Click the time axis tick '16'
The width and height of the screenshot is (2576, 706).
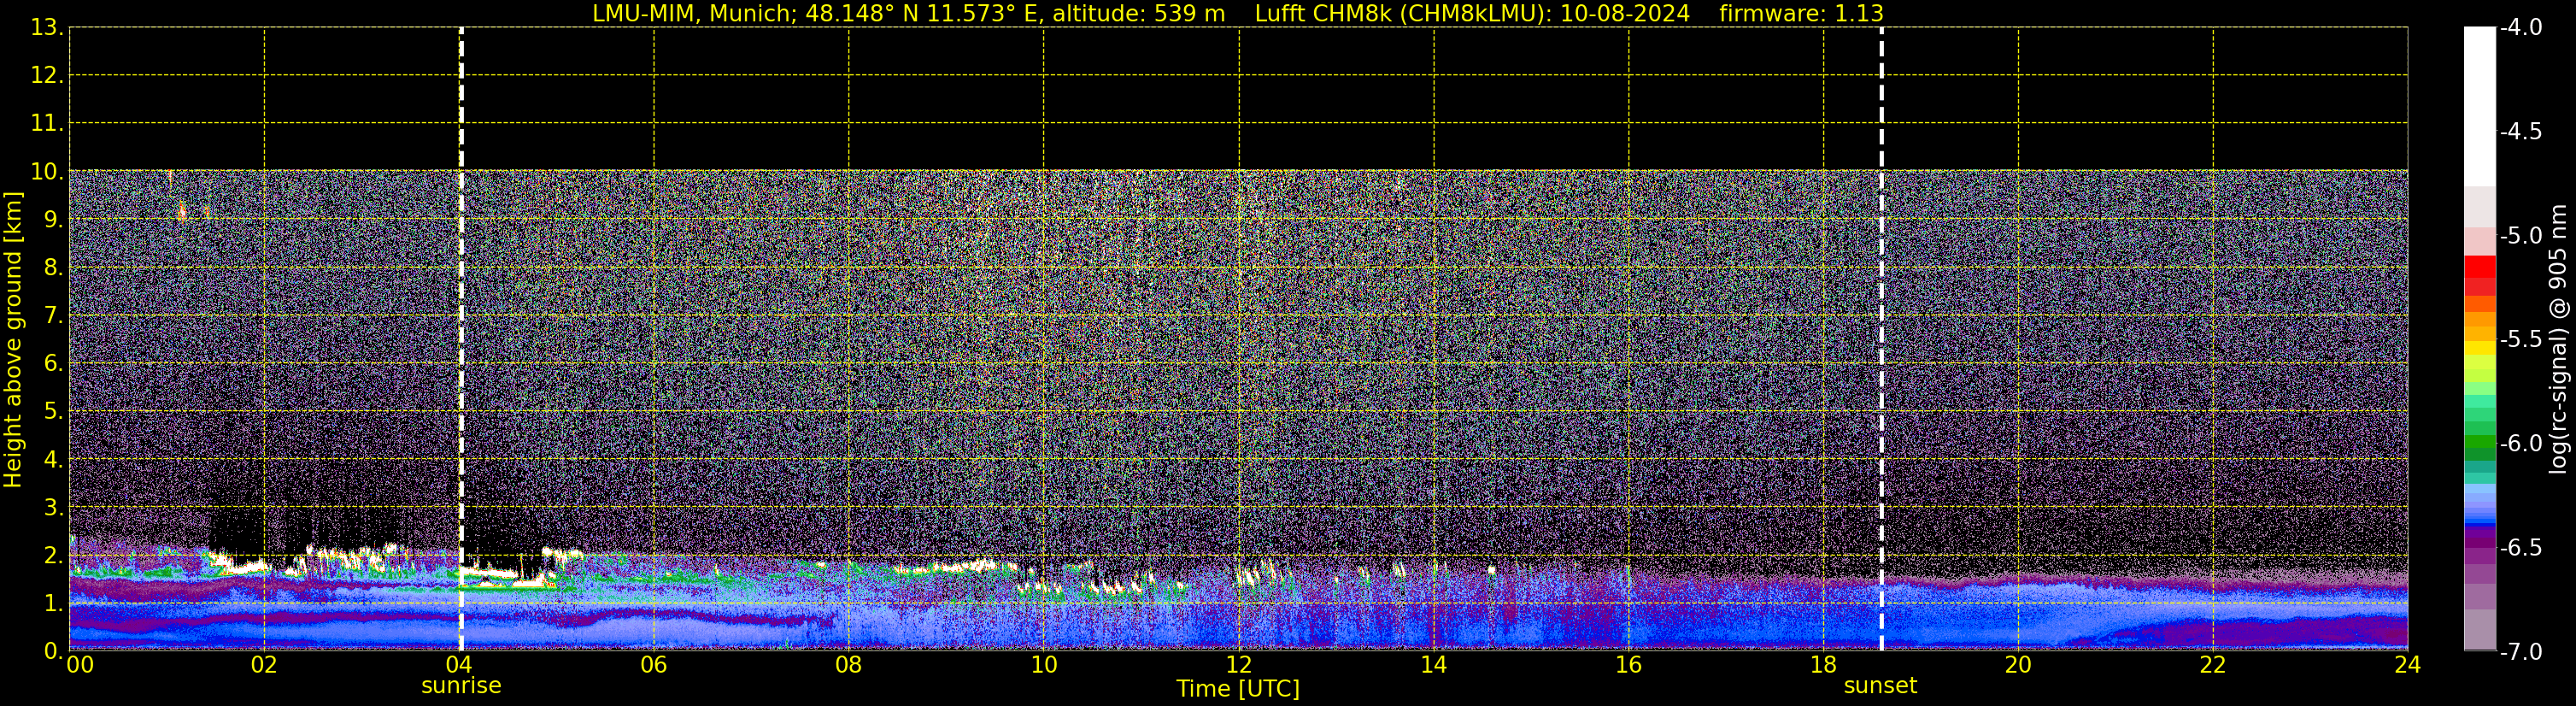click(x=1629, y=665)
